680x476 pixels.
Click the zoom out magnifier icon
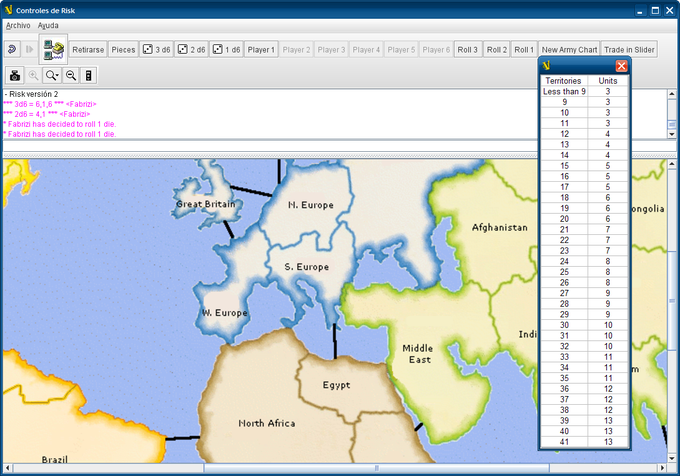[71, 75]
